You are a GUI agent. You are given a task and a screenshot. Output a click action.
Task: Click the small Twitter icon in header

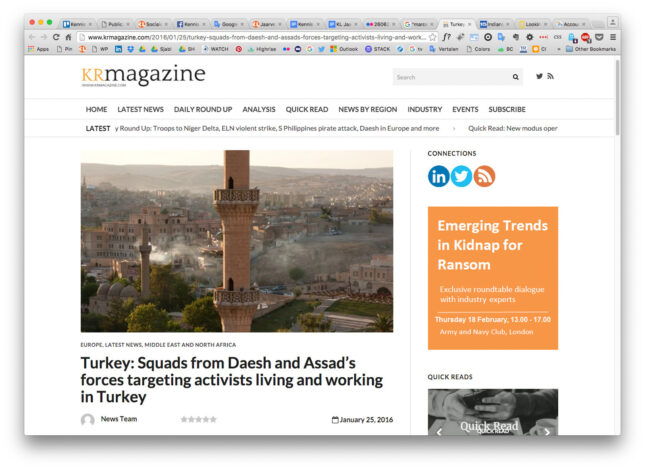(540, 77)
